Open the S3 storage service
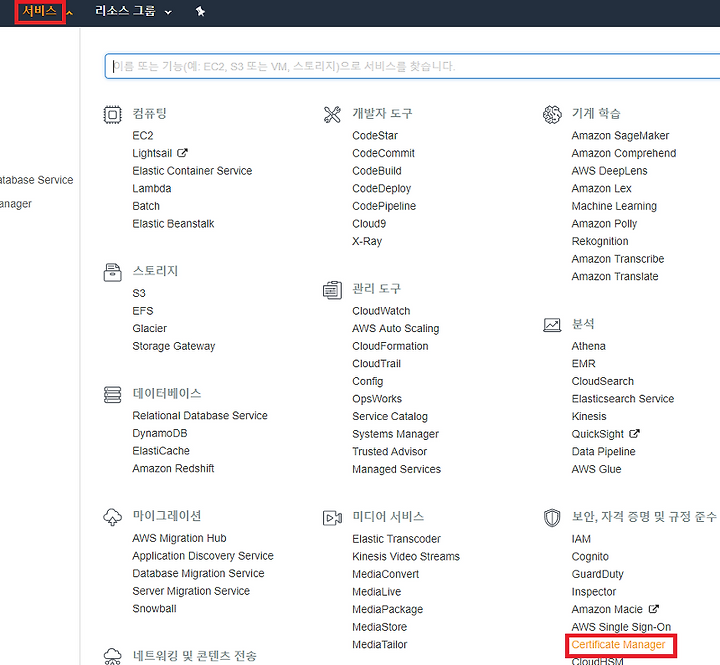Screen dimensions: 720x665 139,293
